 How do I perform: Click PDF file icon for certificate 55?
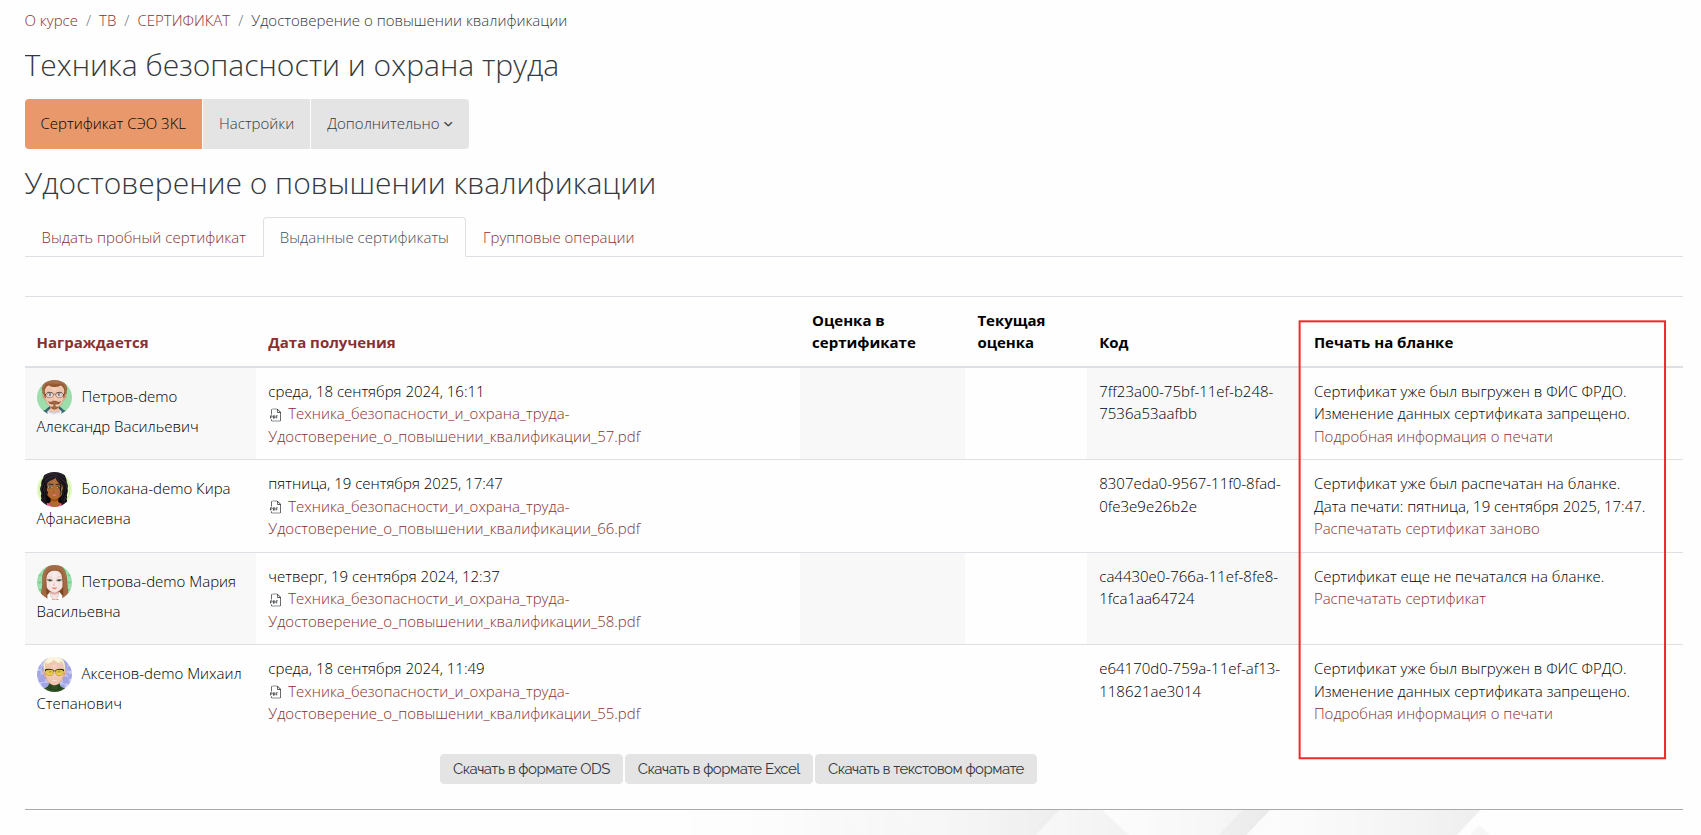[x=275, y=692]
